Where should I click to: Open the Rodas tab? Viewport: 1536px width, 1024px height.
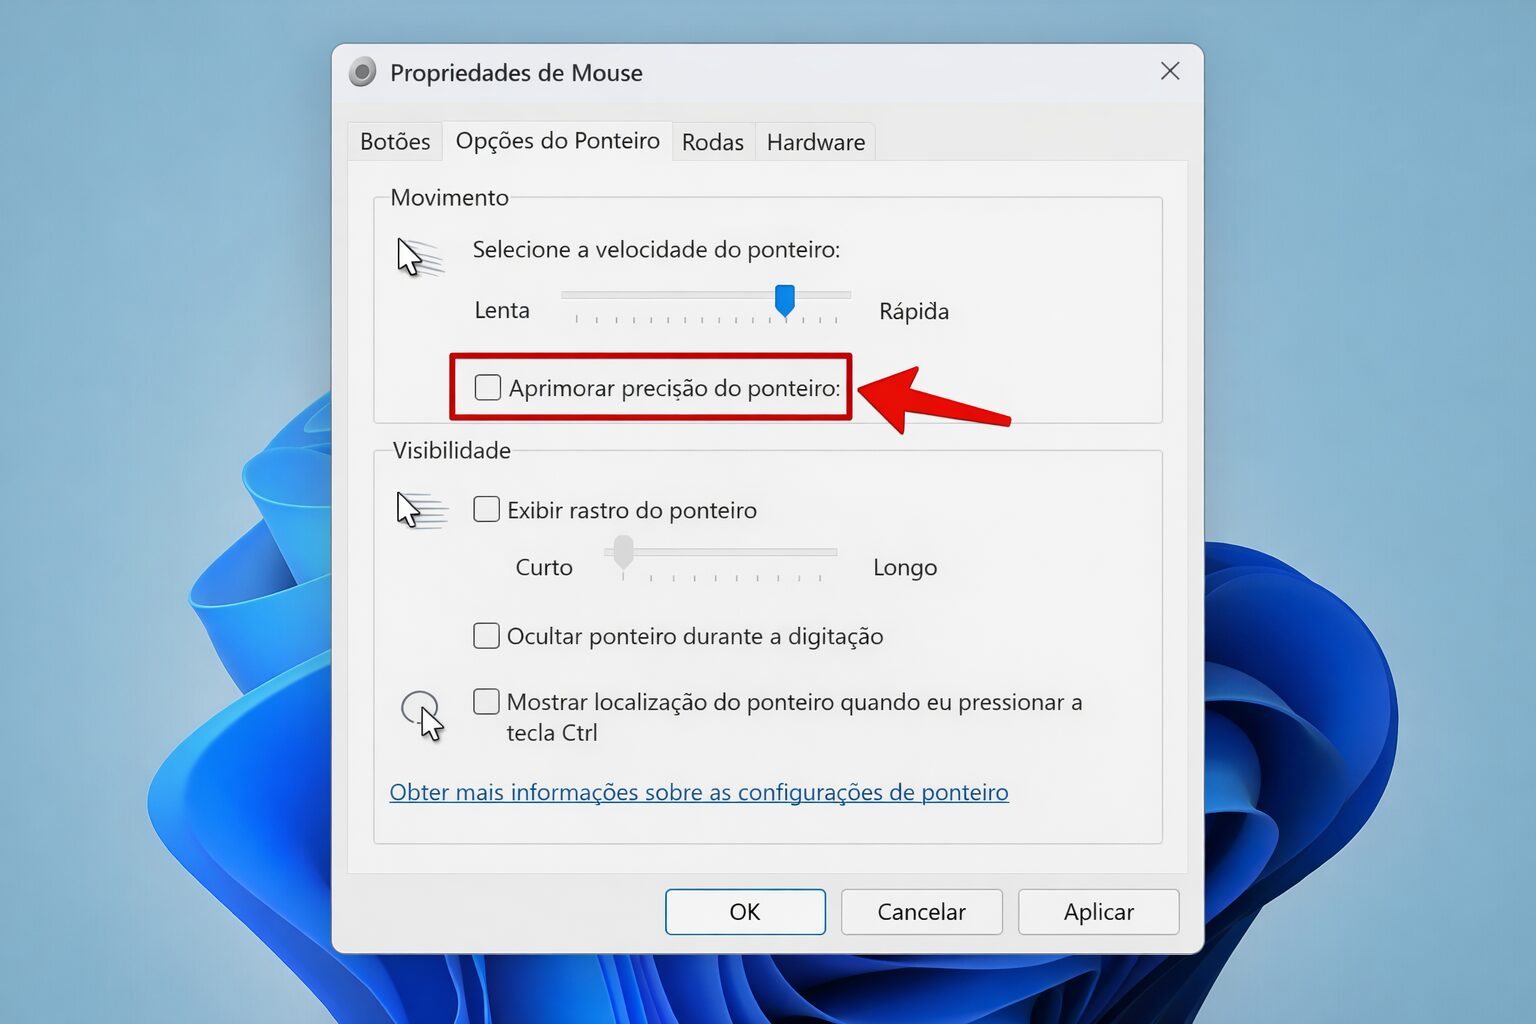pos(712,142)
